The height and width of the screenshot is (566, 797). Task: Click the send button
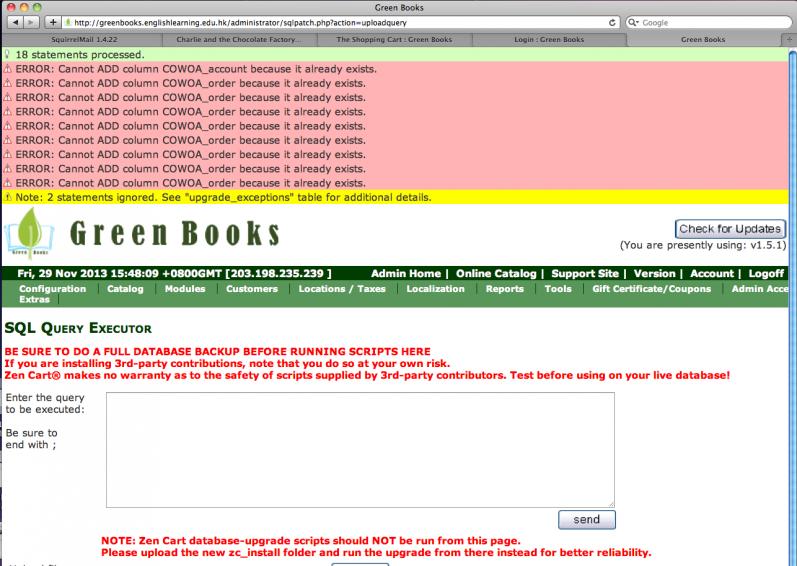pos(587,519)
